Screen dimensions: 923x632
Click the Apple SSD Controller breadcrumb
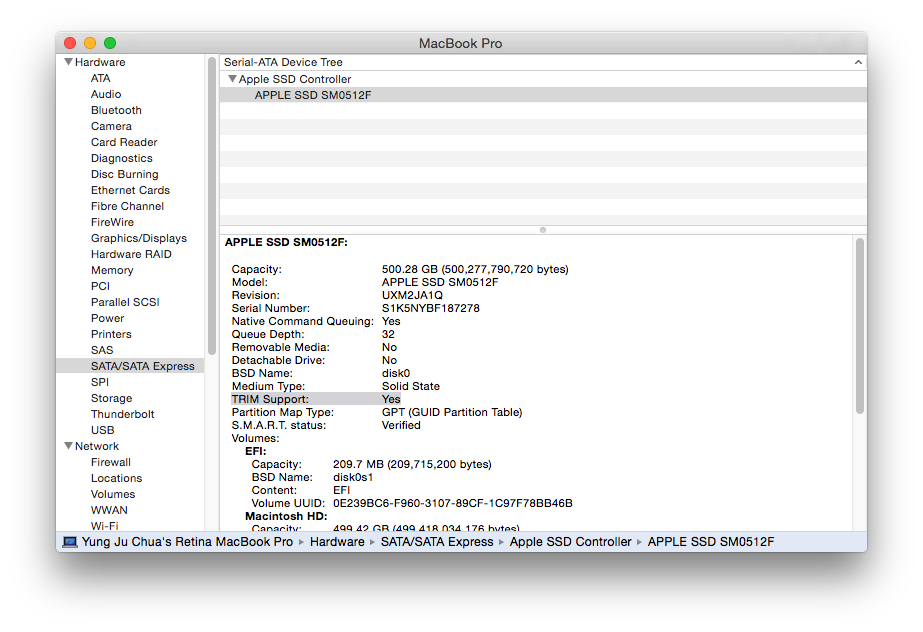point(570,542)
